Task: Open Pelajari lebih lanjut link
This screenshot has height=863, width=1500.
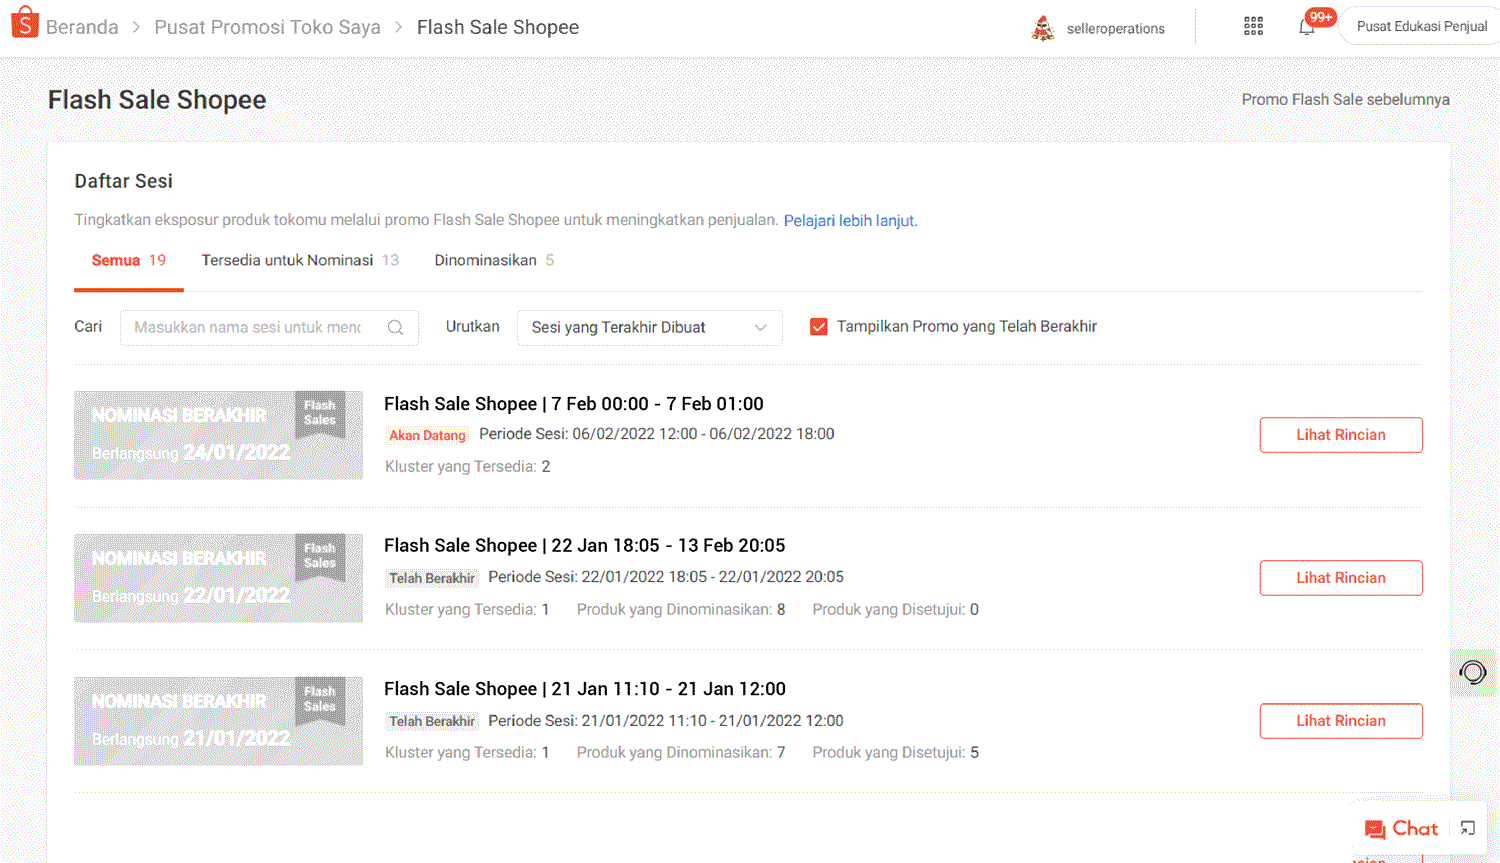Action: tap(848, 220)
